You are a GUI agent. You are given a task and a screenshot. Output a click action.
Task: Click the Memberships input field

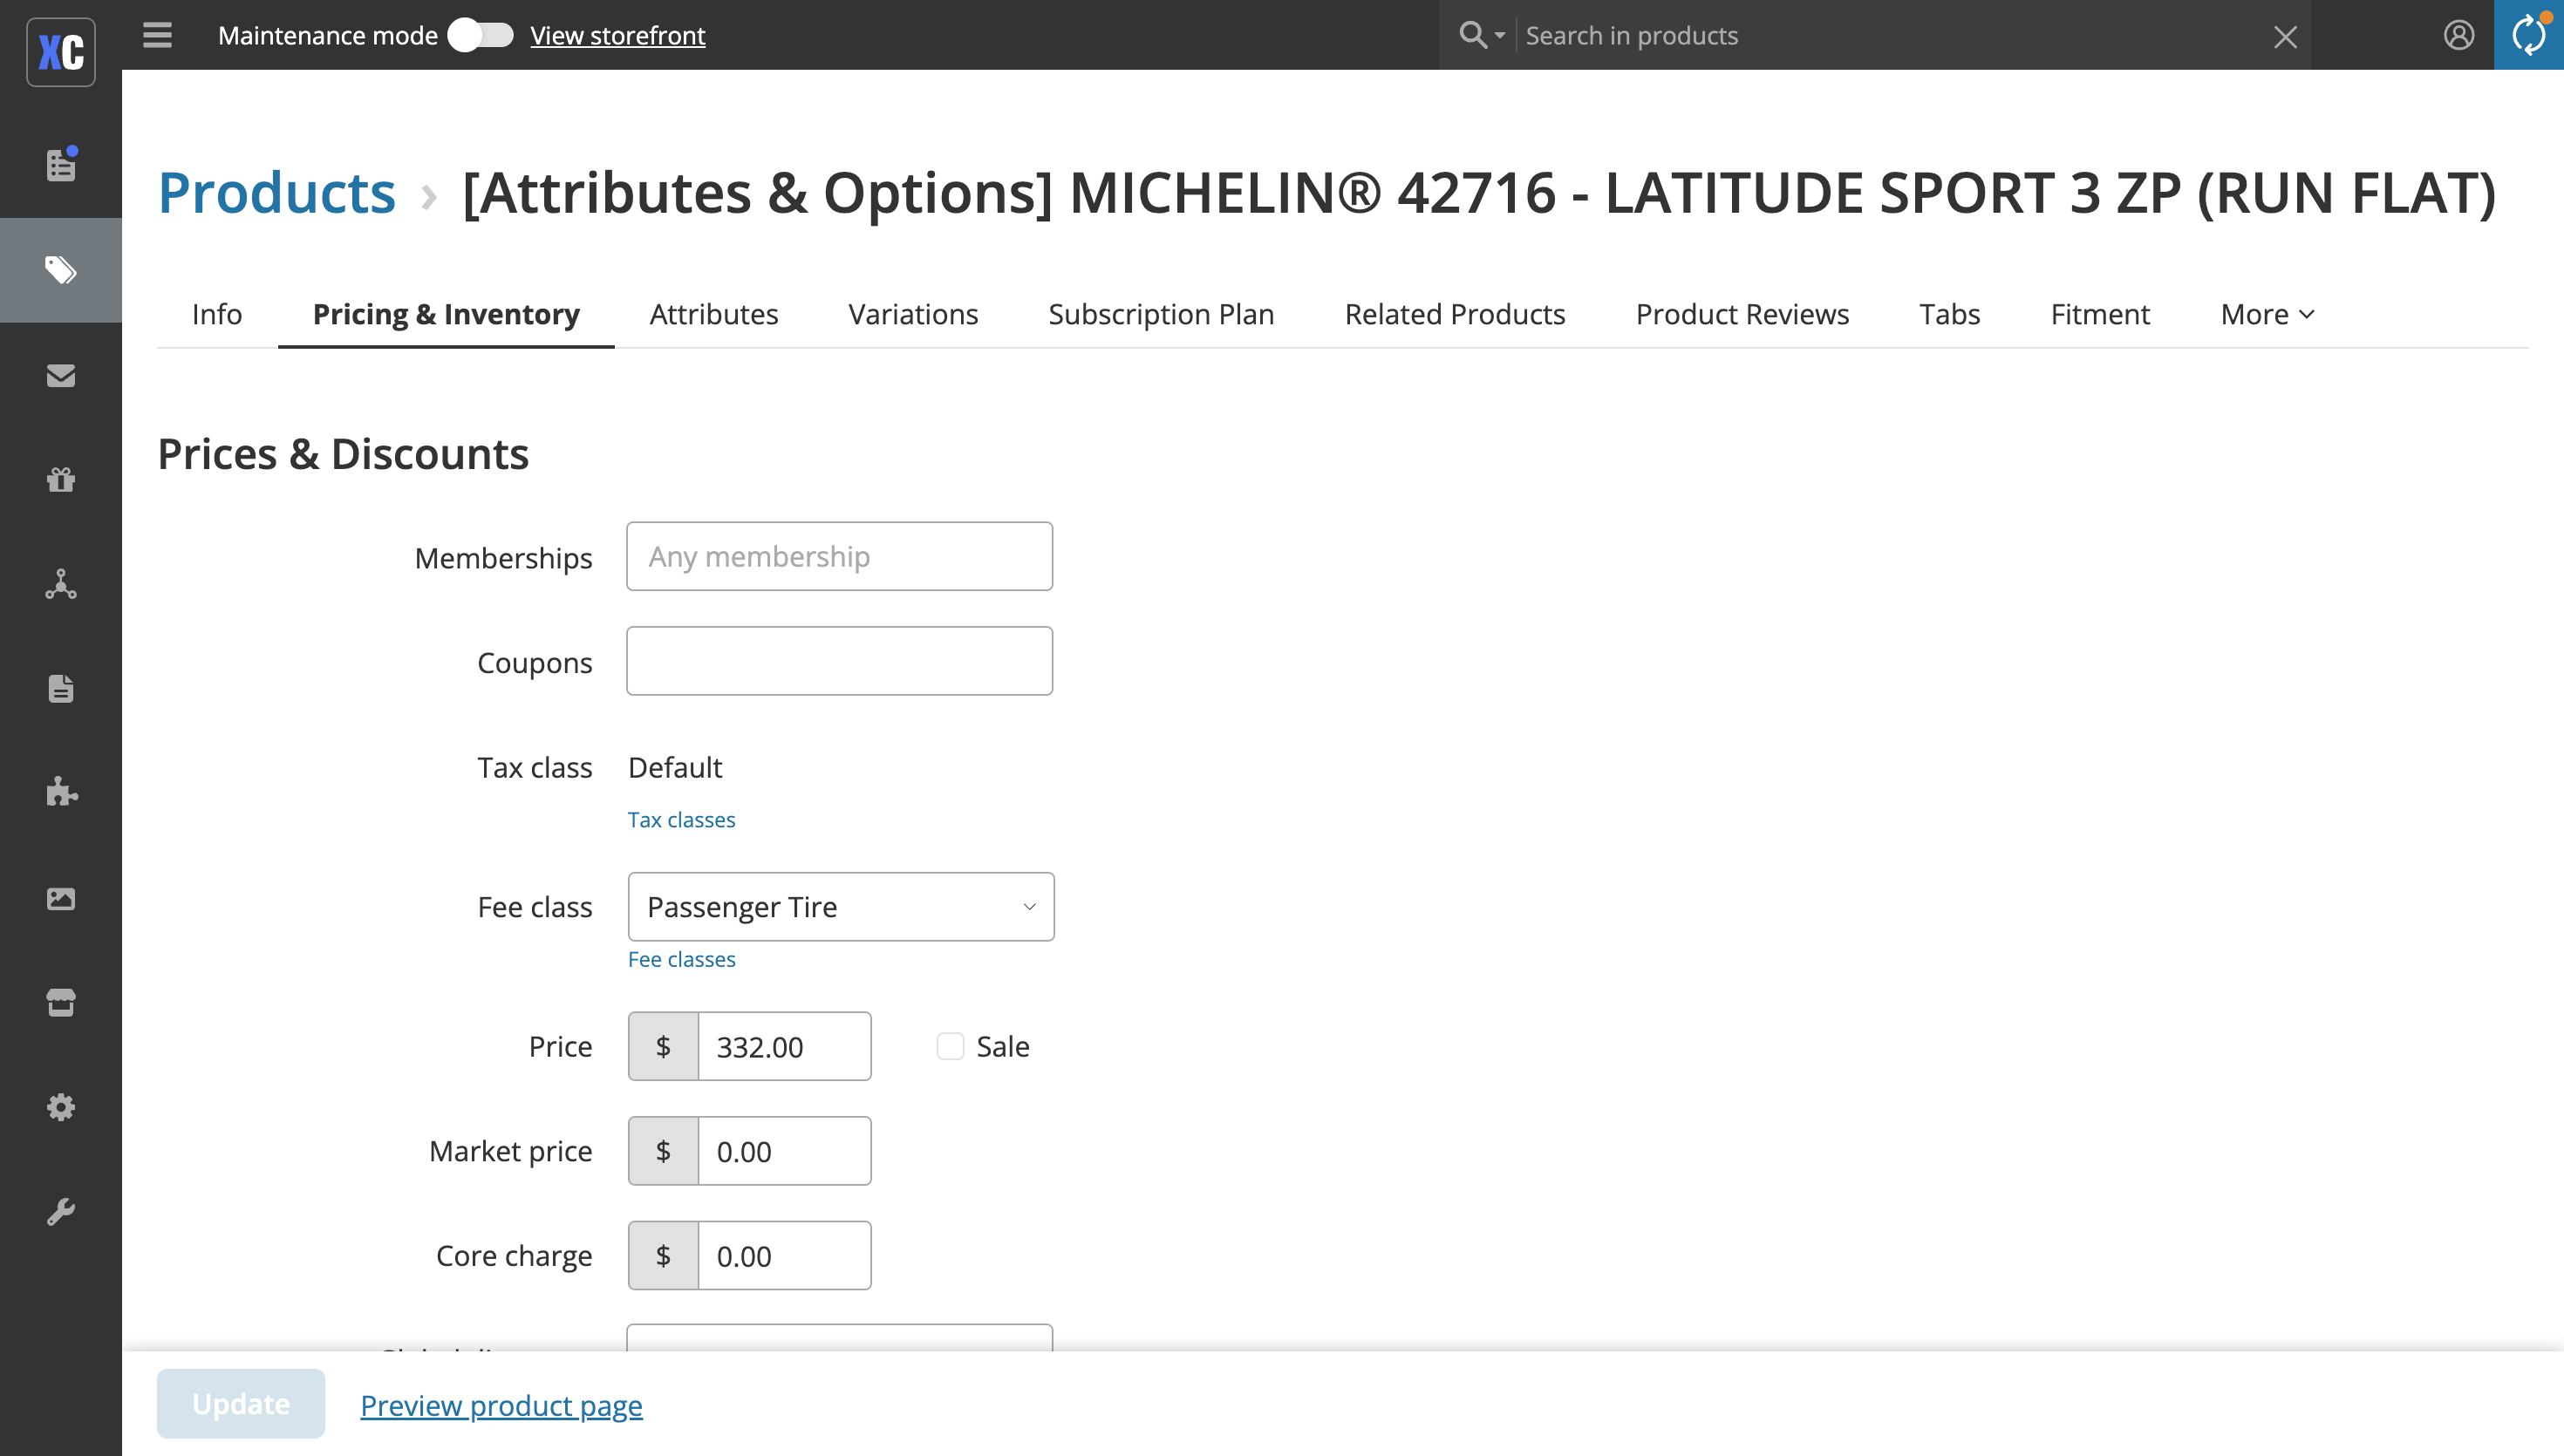tap(839, 556)
